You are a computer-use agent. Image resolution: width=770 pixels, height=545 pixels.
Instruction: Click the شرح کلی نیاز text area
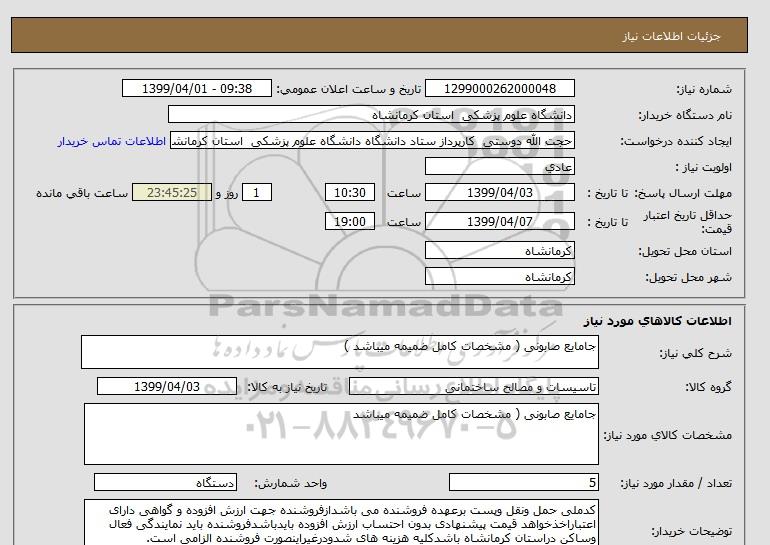(340, 352)
